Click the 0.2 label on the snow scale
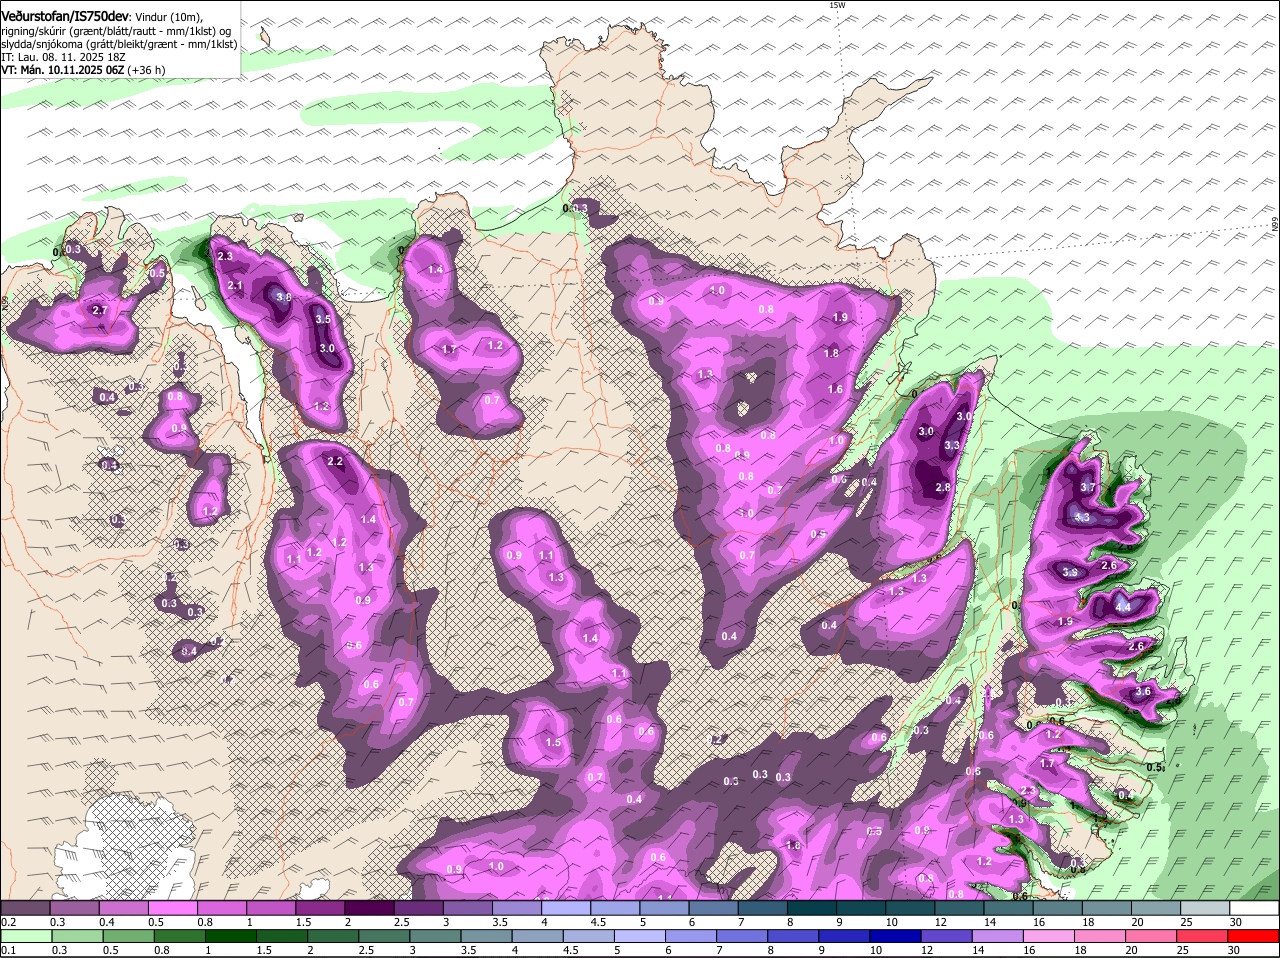Viewport: 1280px width, 958px height. 8,922
